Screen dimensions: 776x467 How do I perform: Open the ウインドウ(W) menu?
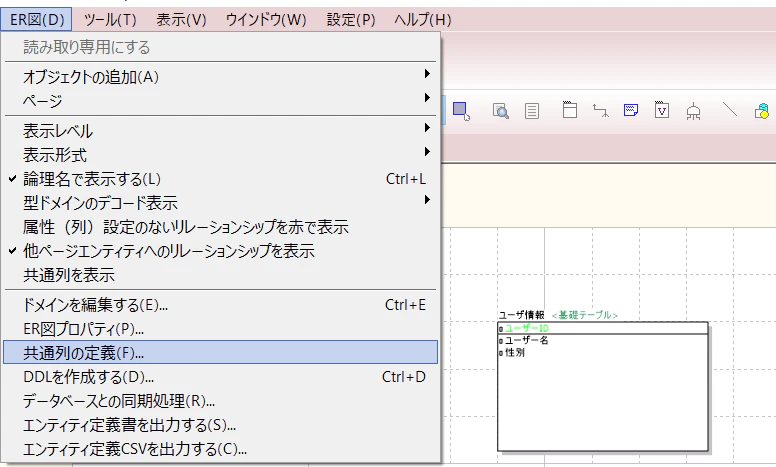click(x=266, y=20)
